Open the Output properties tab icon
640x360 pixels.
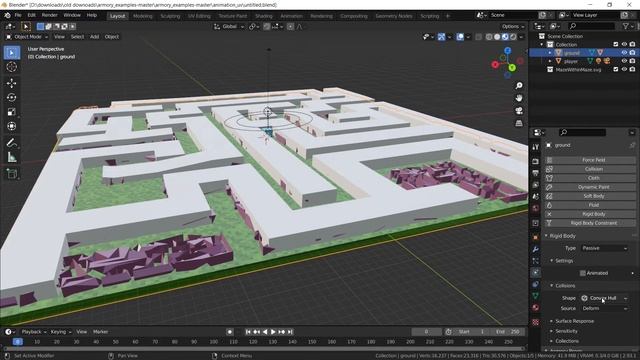pyautogui.click(x=536, y=173)
